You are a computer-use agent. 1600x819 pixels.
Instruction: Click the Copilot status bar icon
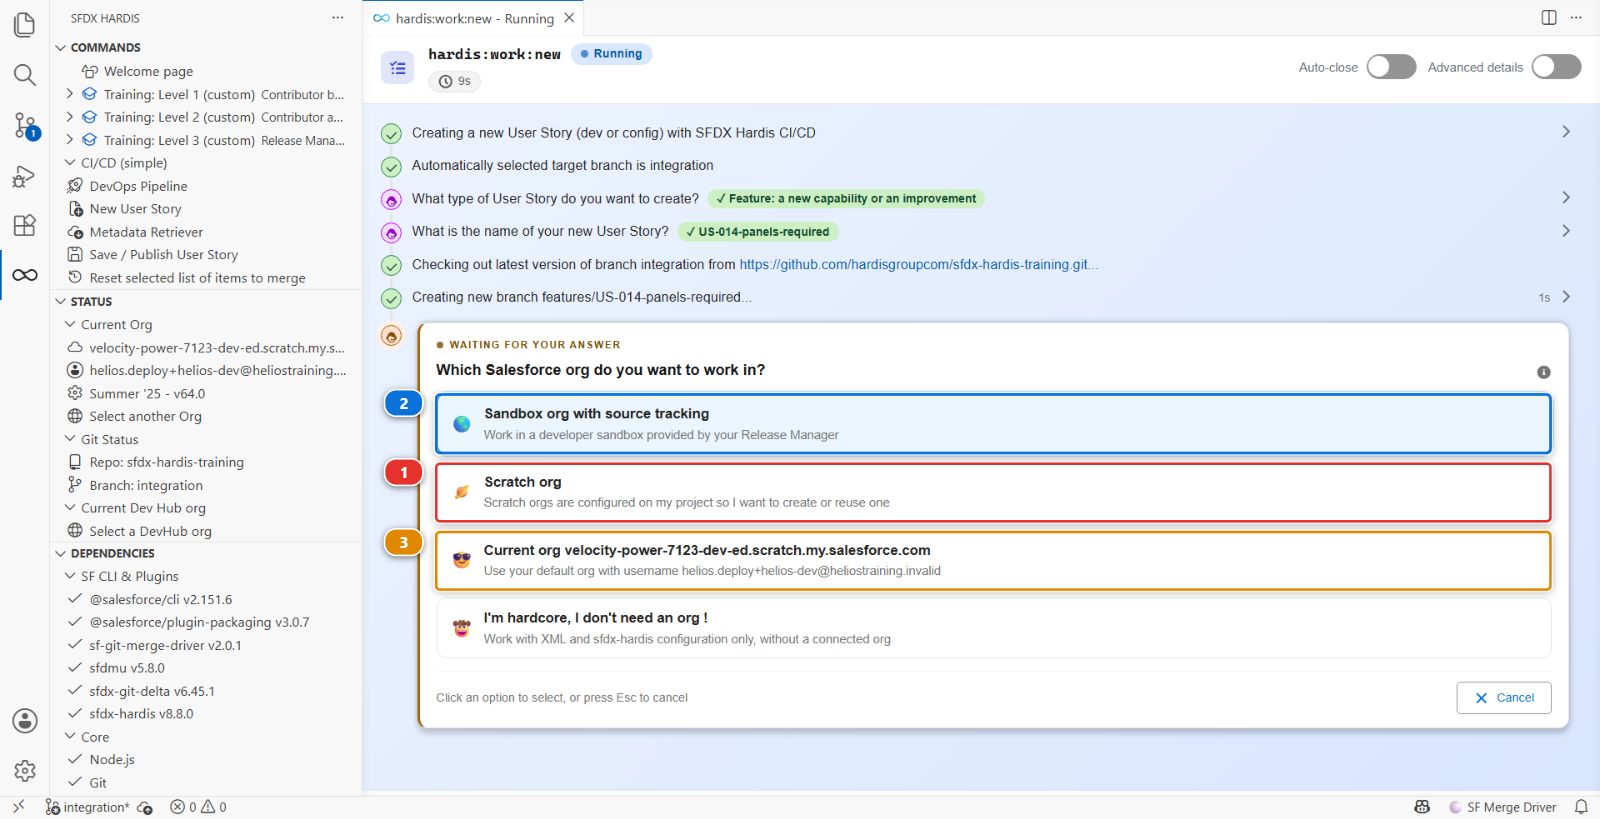point(1422,807)
